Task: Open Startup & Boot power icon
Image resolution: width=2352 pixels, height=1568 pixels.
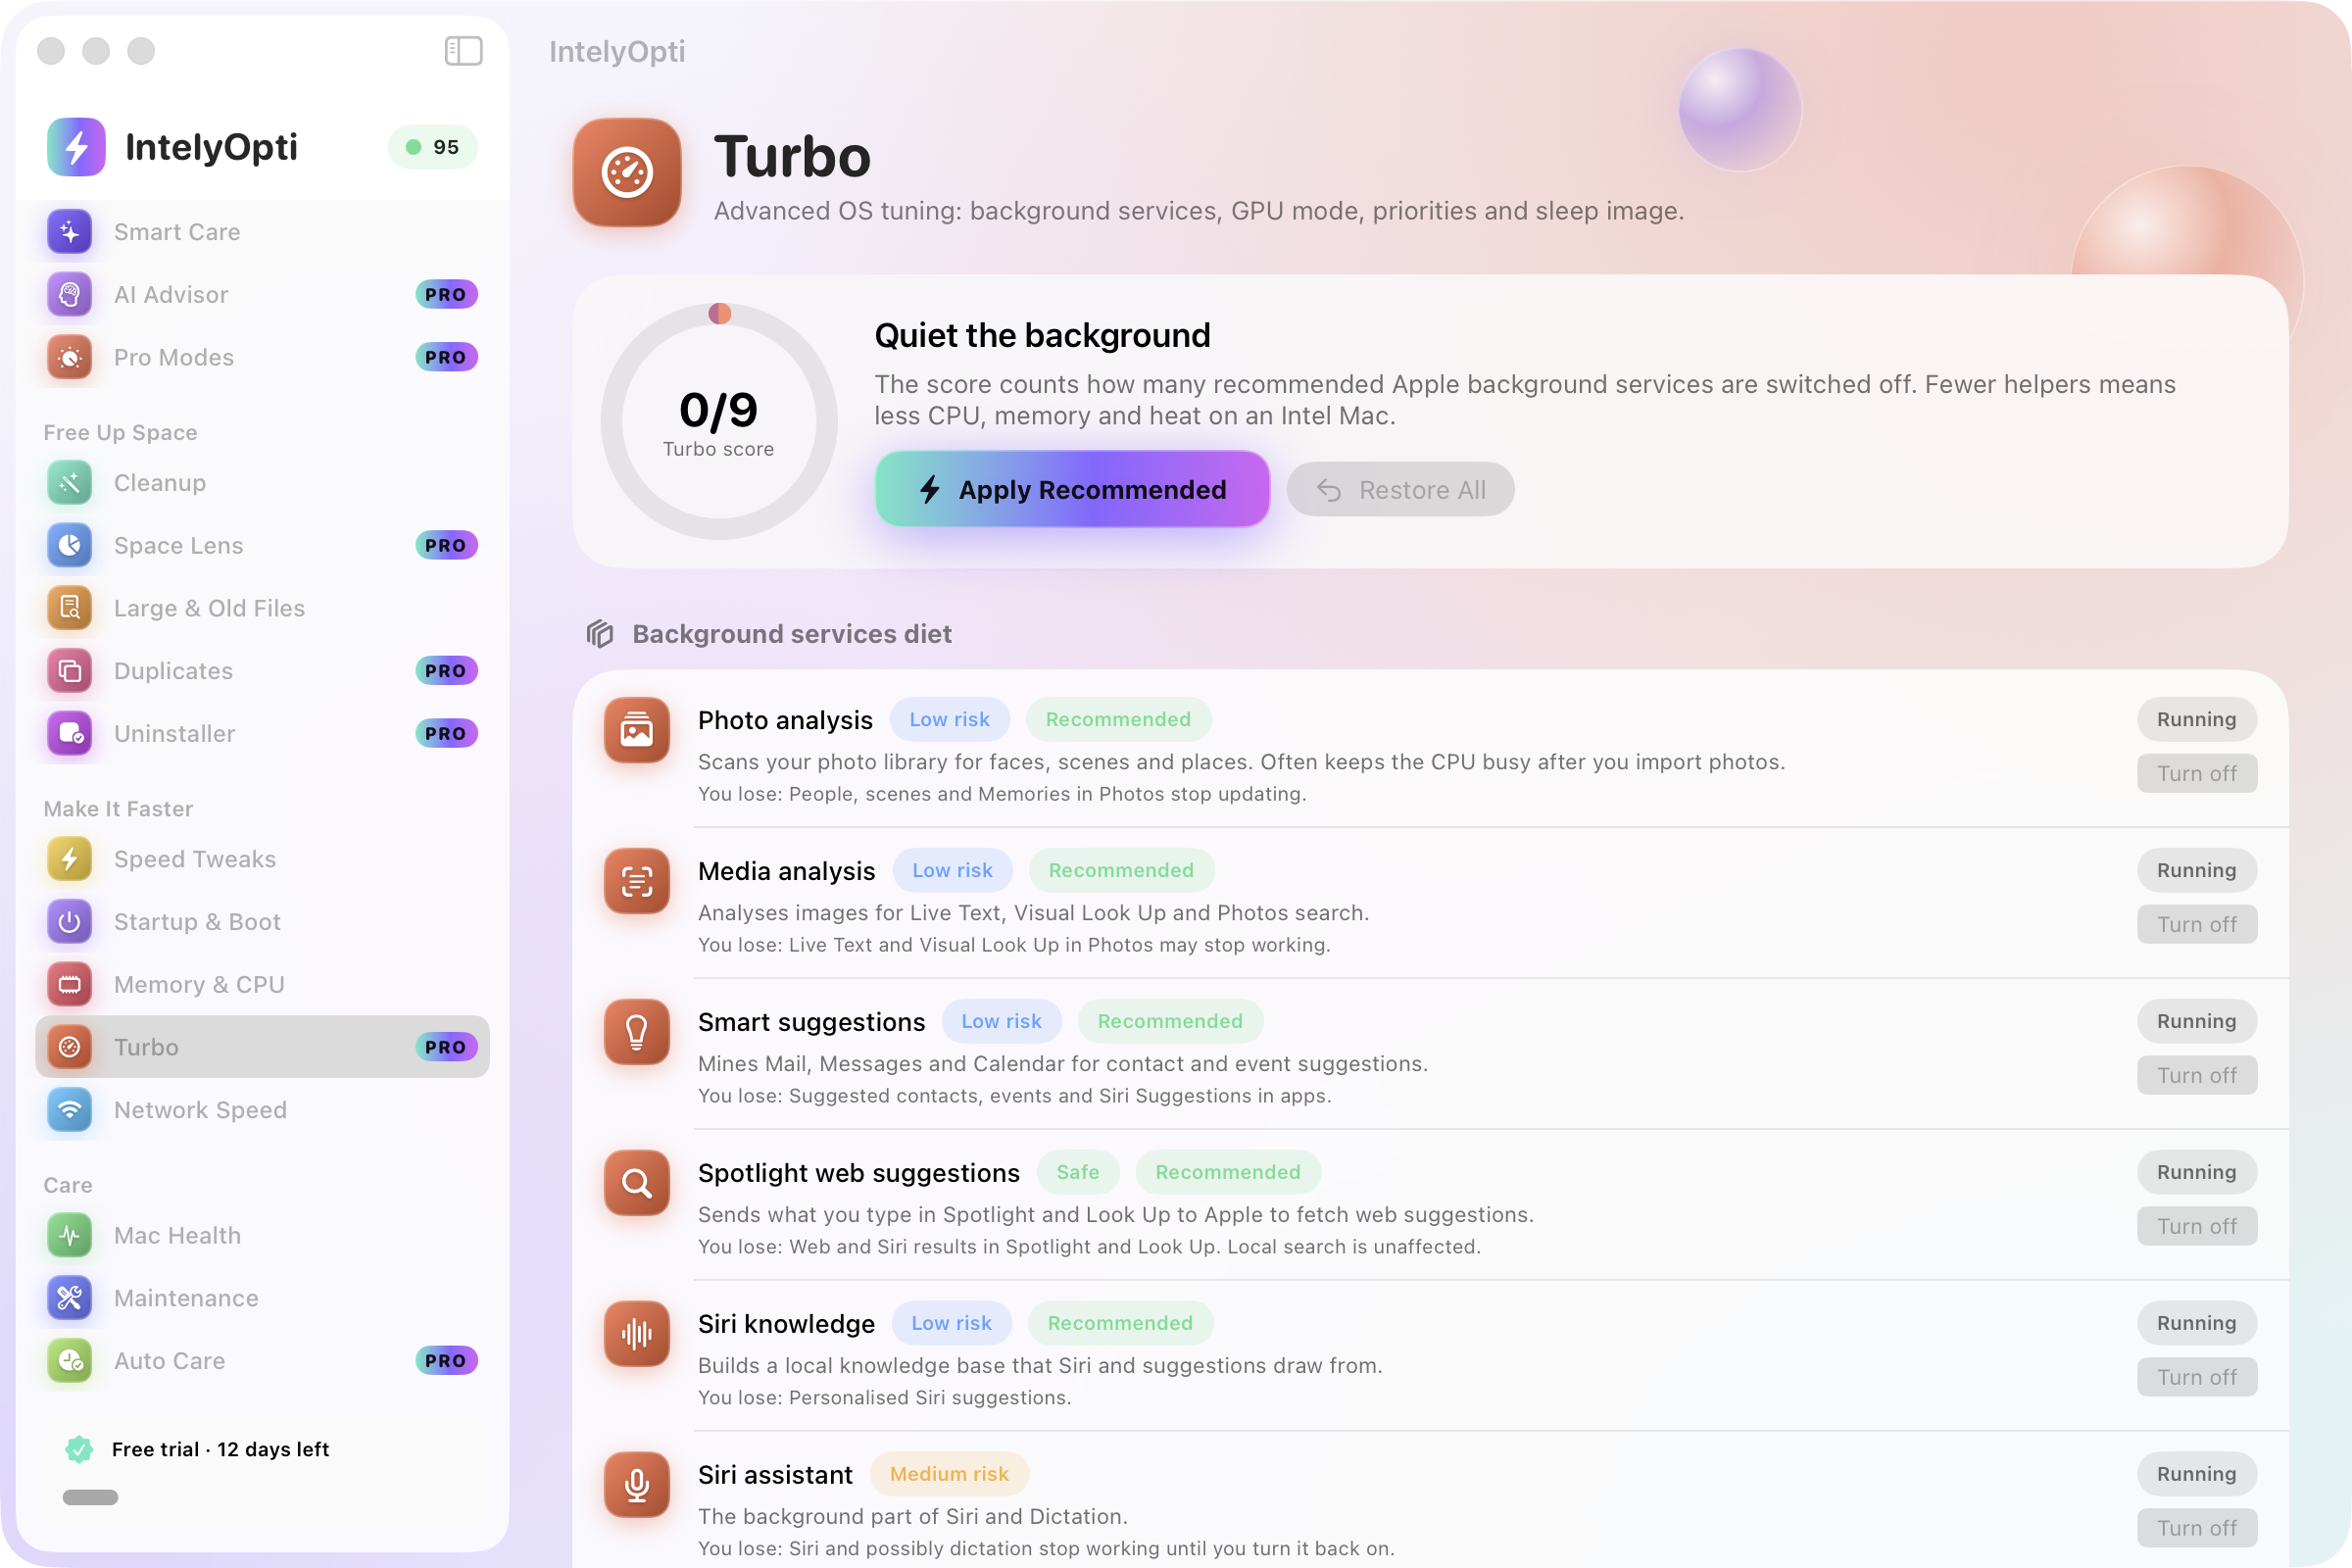Action: [70, 922]
